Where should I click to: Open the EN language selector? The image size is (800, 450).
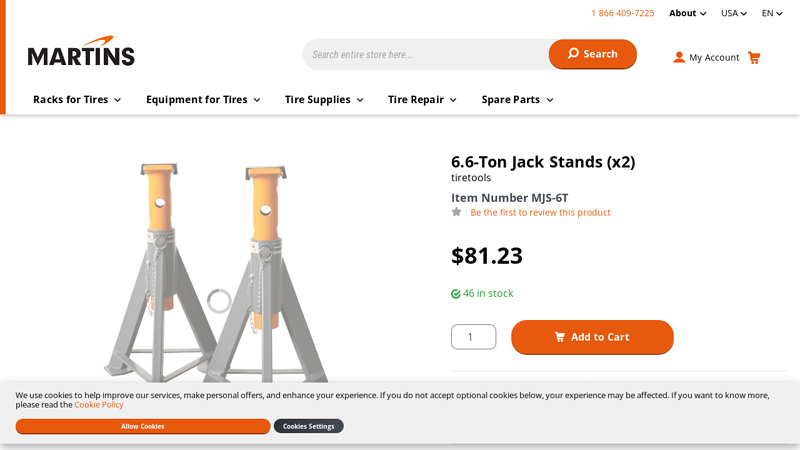772,13
